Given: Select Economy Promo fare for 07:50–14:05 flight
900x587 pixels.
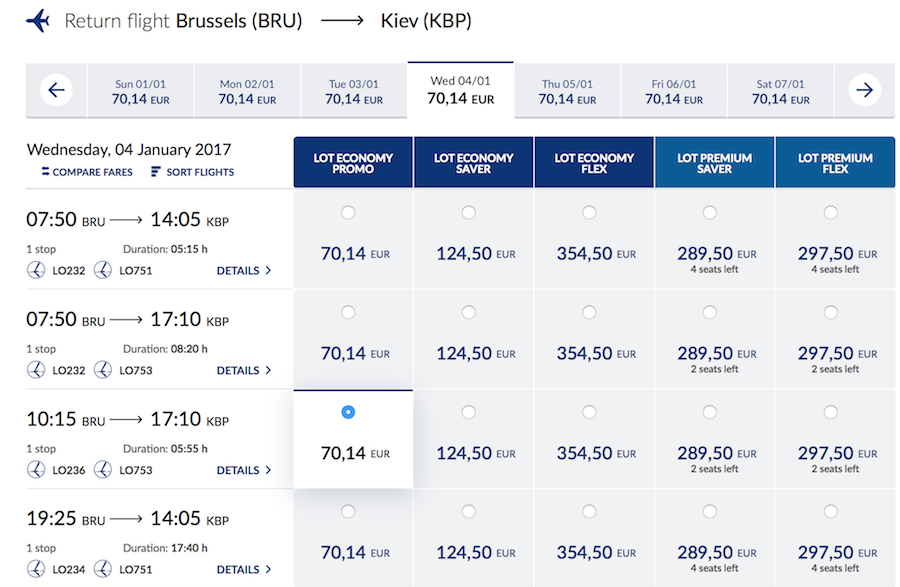Looking at the screenshot, I should [348, 212].
